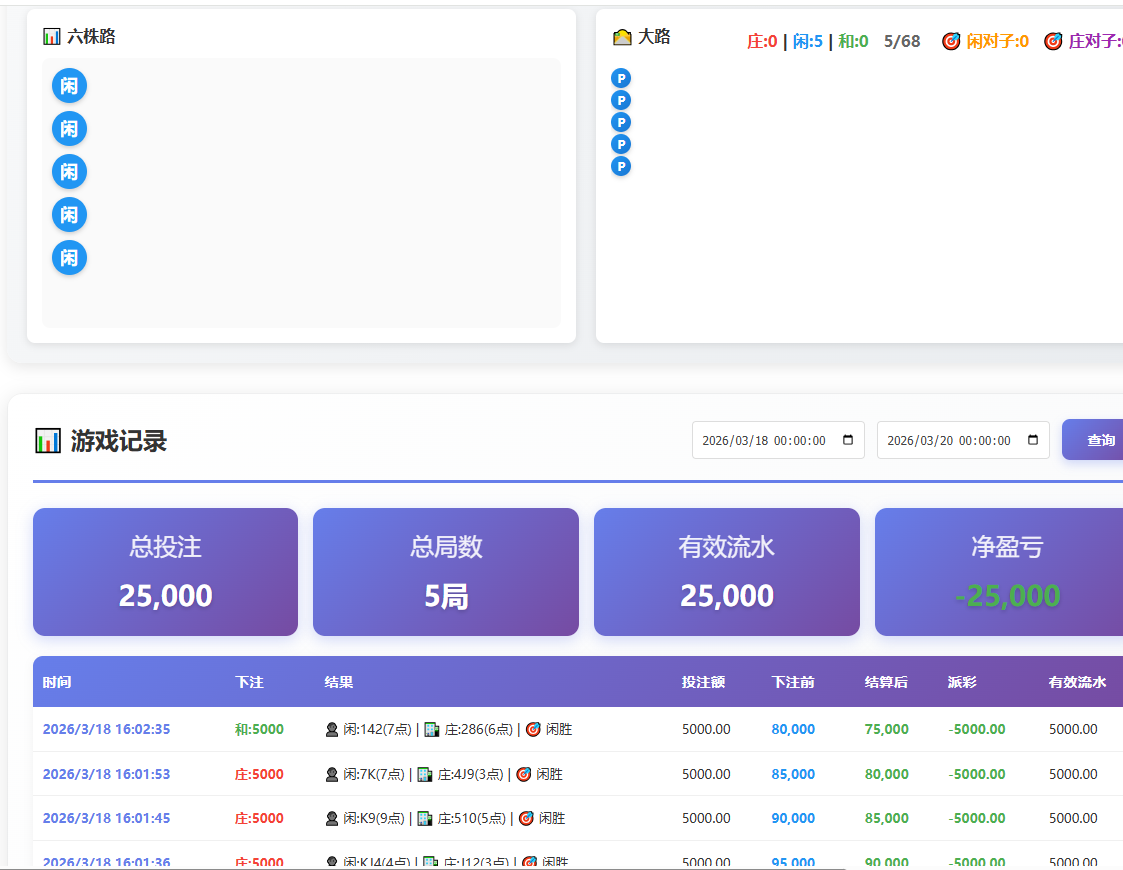
Task: Select the bottom 闲 bead in 六株路
Action: coord(69,258)
